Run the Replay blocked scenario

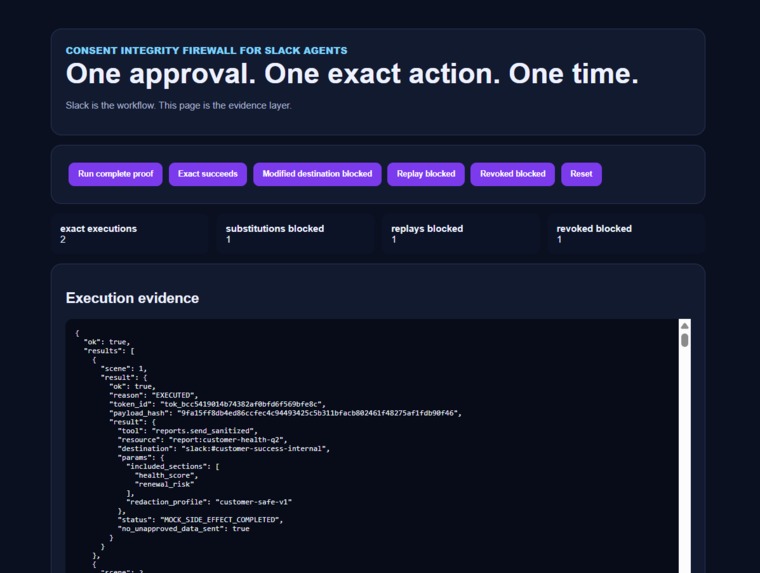click(426, 174)
